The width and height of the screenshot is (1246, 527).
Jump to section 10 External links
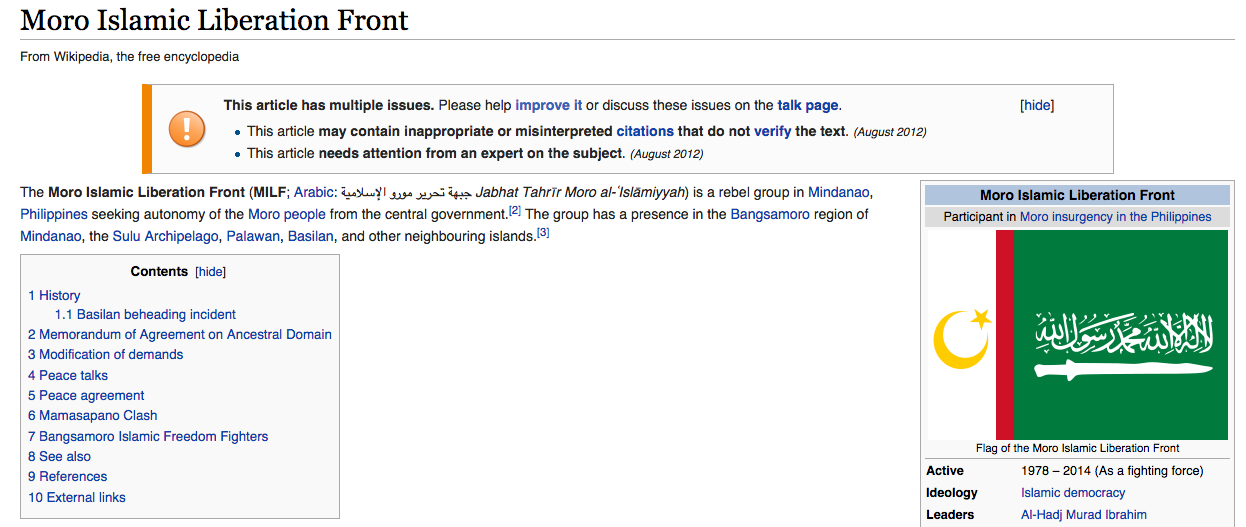[77, 497]
